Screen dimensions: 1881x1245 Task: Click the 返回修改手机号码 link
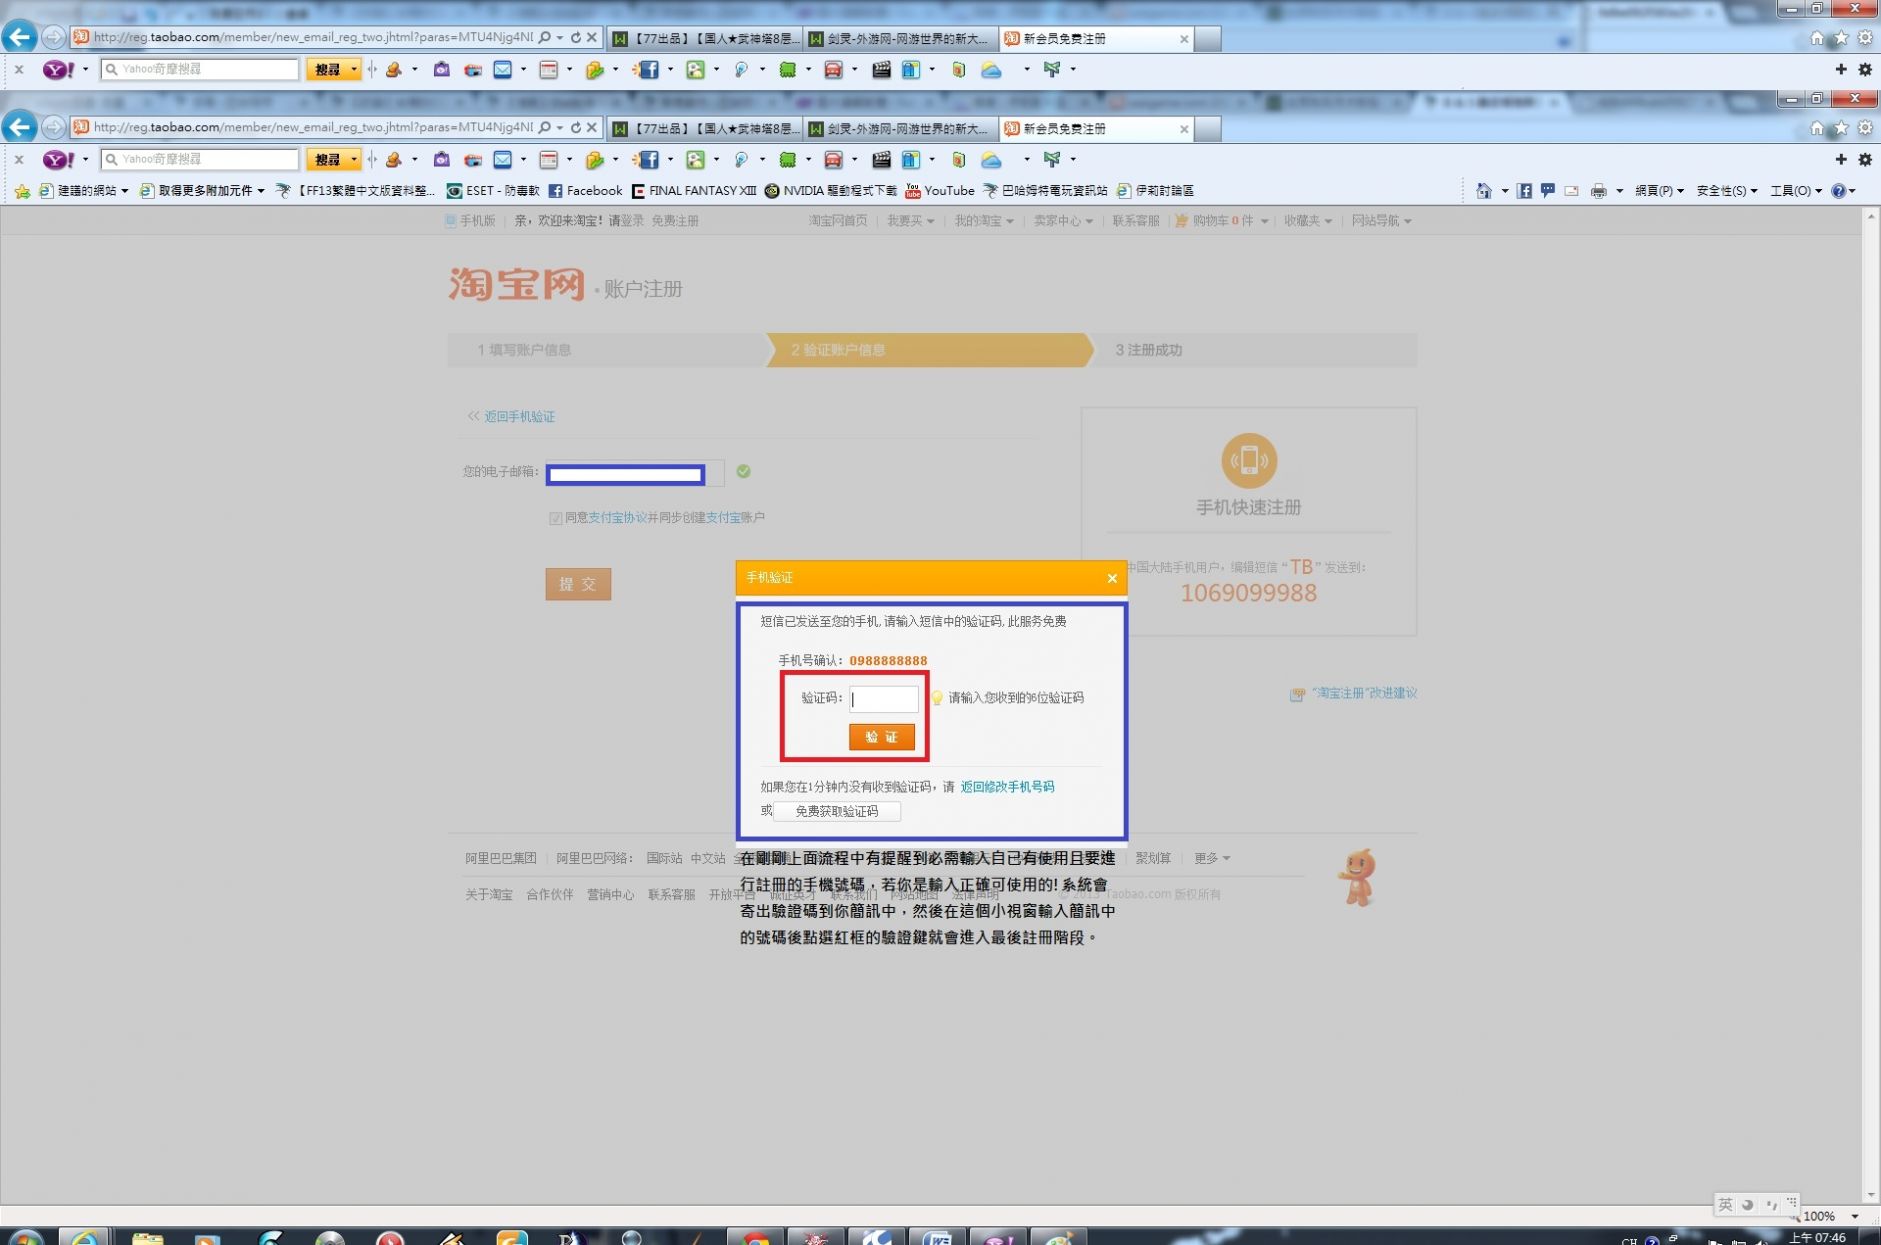coord(1007,787)
